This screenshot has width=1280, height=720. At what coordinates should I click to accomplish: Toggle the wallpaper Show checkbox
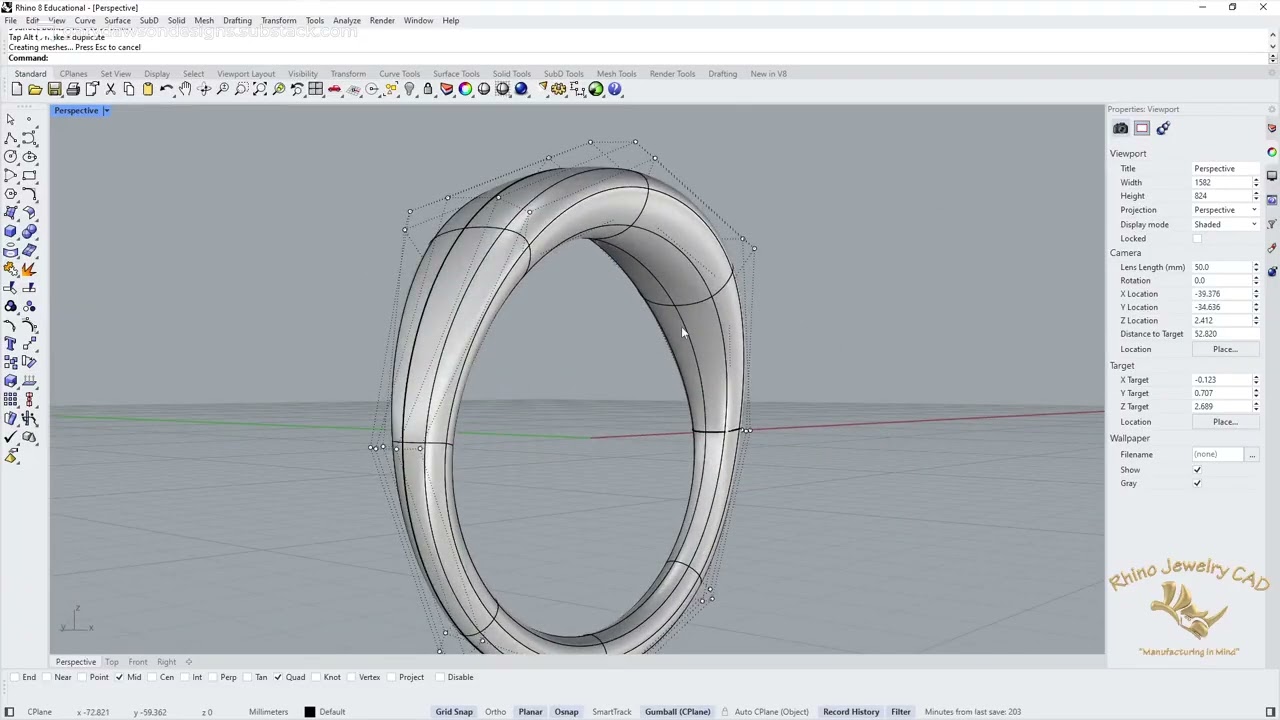click(x=1197, y=470)
